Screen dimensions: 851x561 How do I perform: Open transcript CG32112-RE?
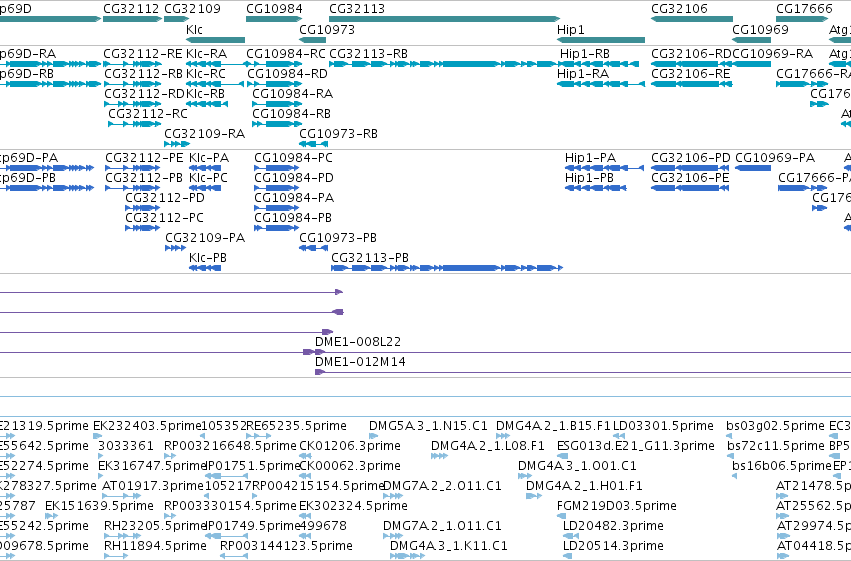click(x=132, y=64)
